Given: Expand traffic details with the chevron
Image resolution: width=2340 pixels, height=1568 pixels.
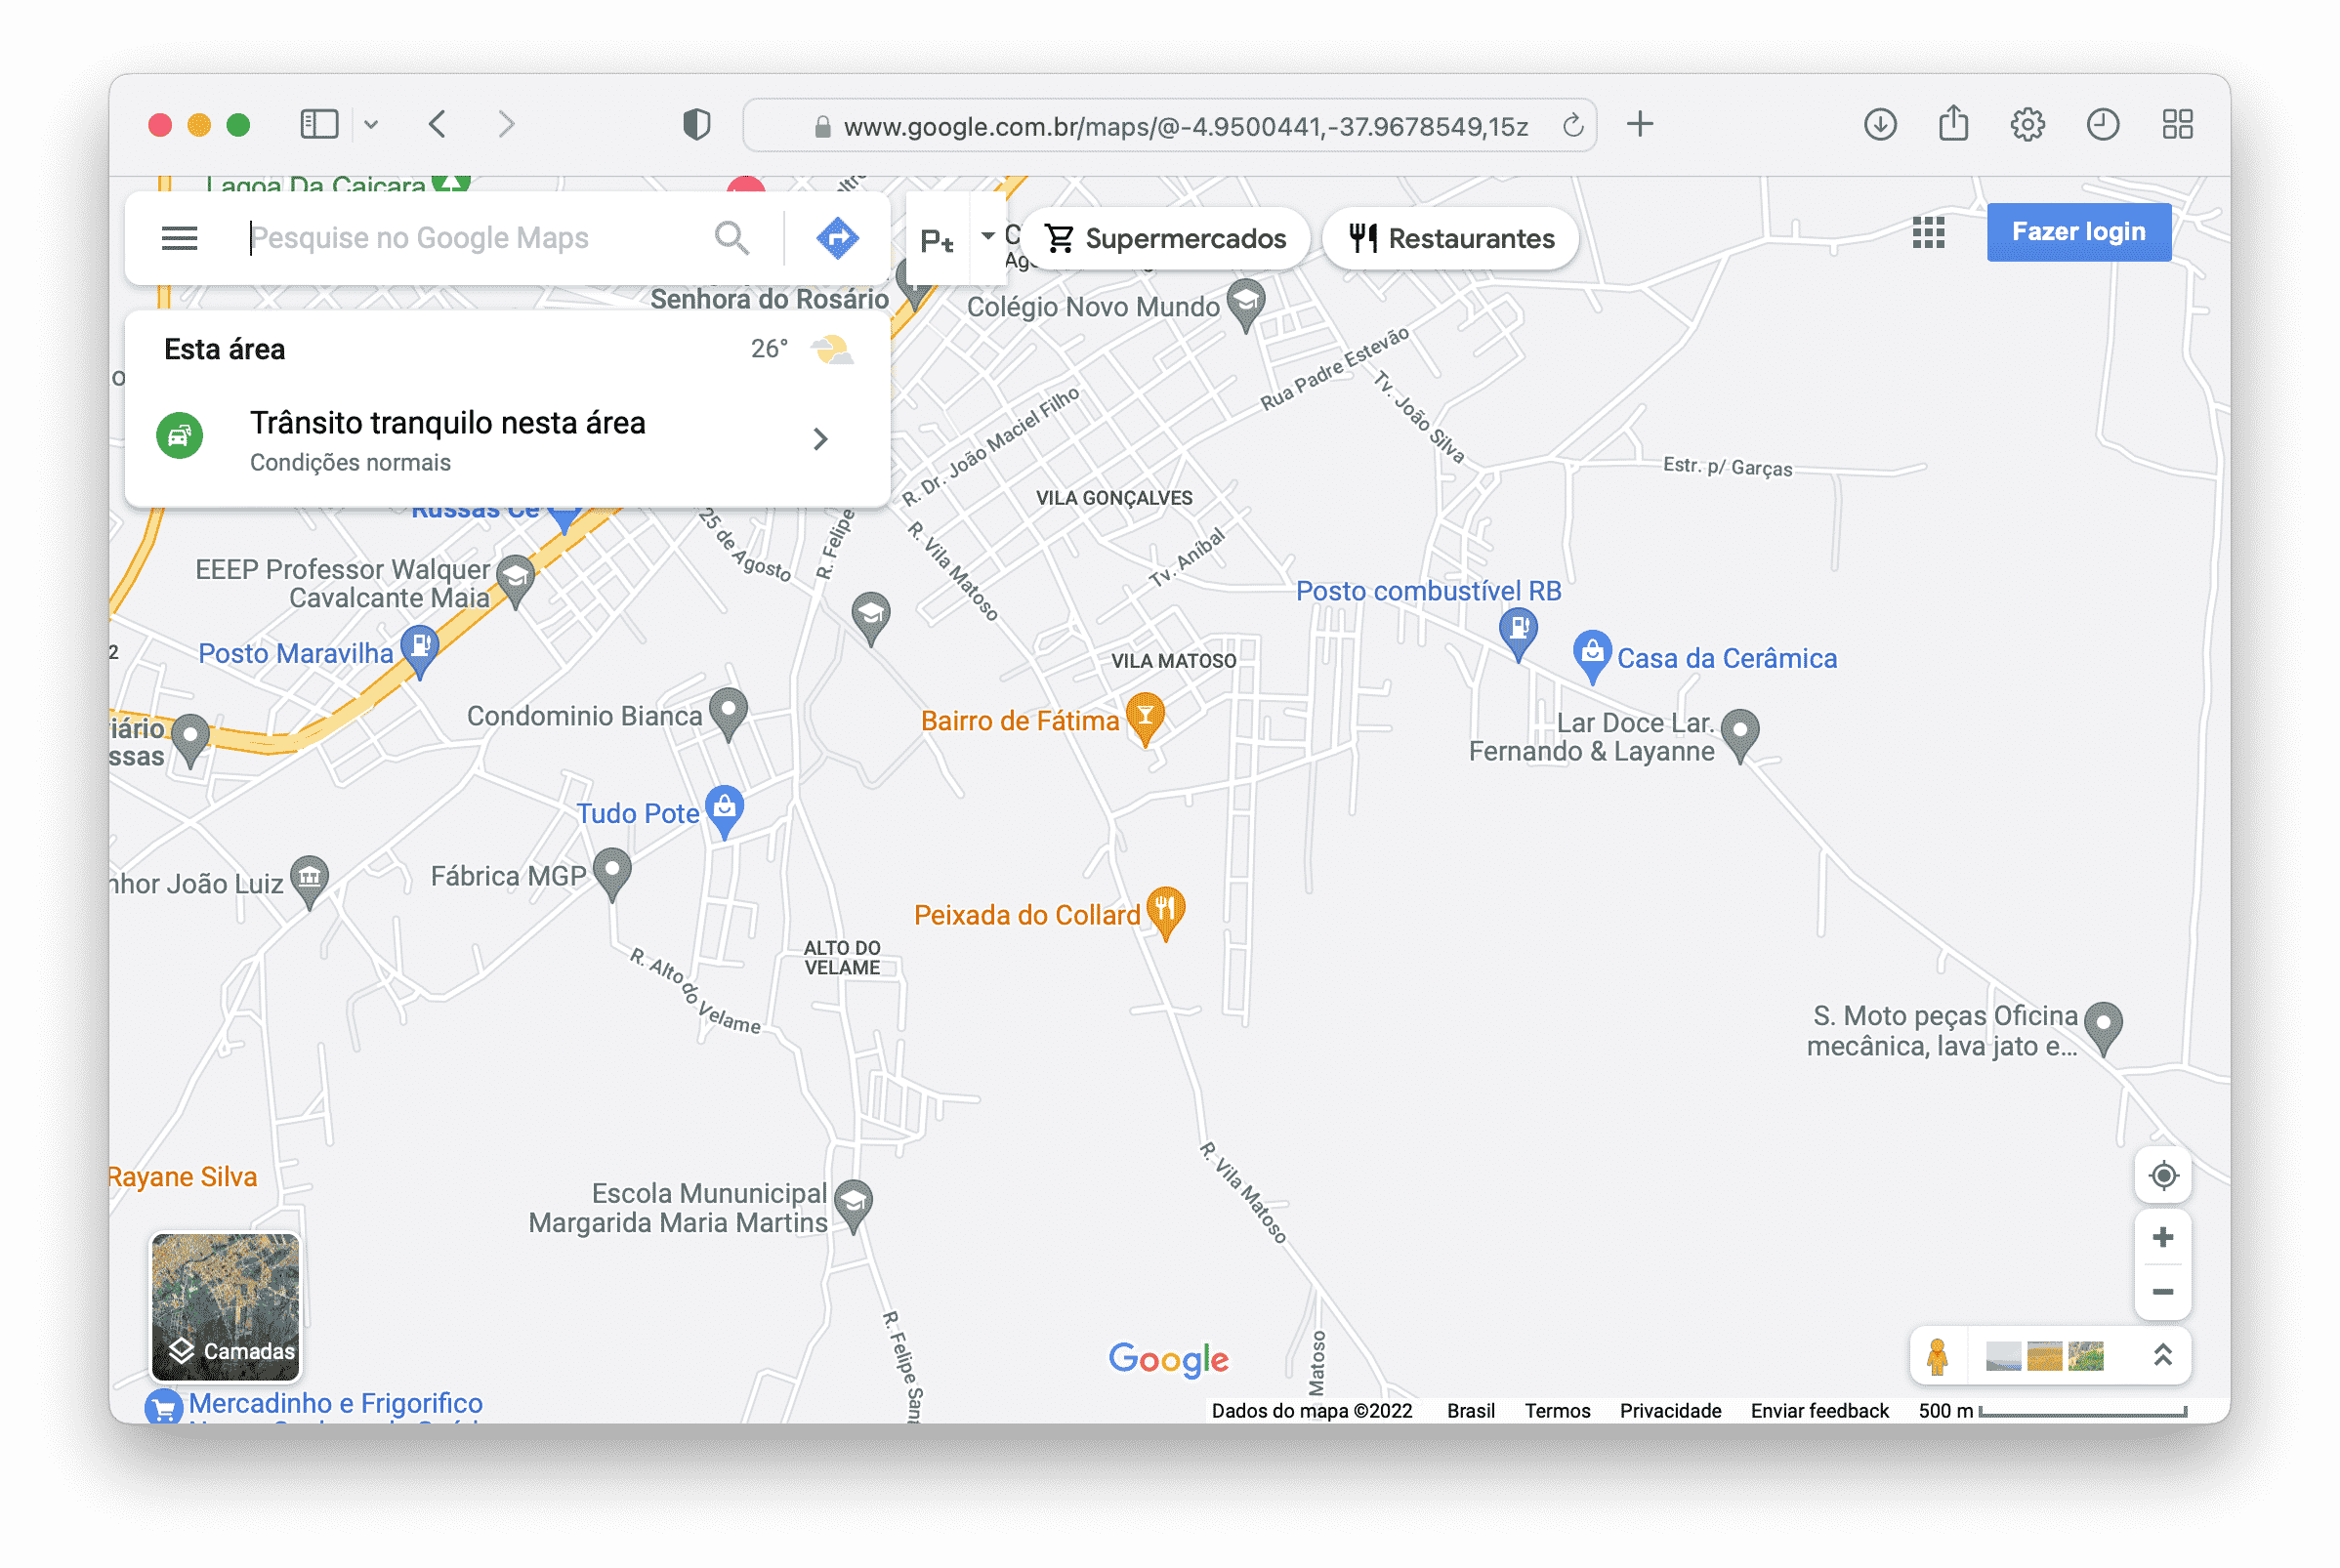Looking at the screenshot, I should [821, 439].
